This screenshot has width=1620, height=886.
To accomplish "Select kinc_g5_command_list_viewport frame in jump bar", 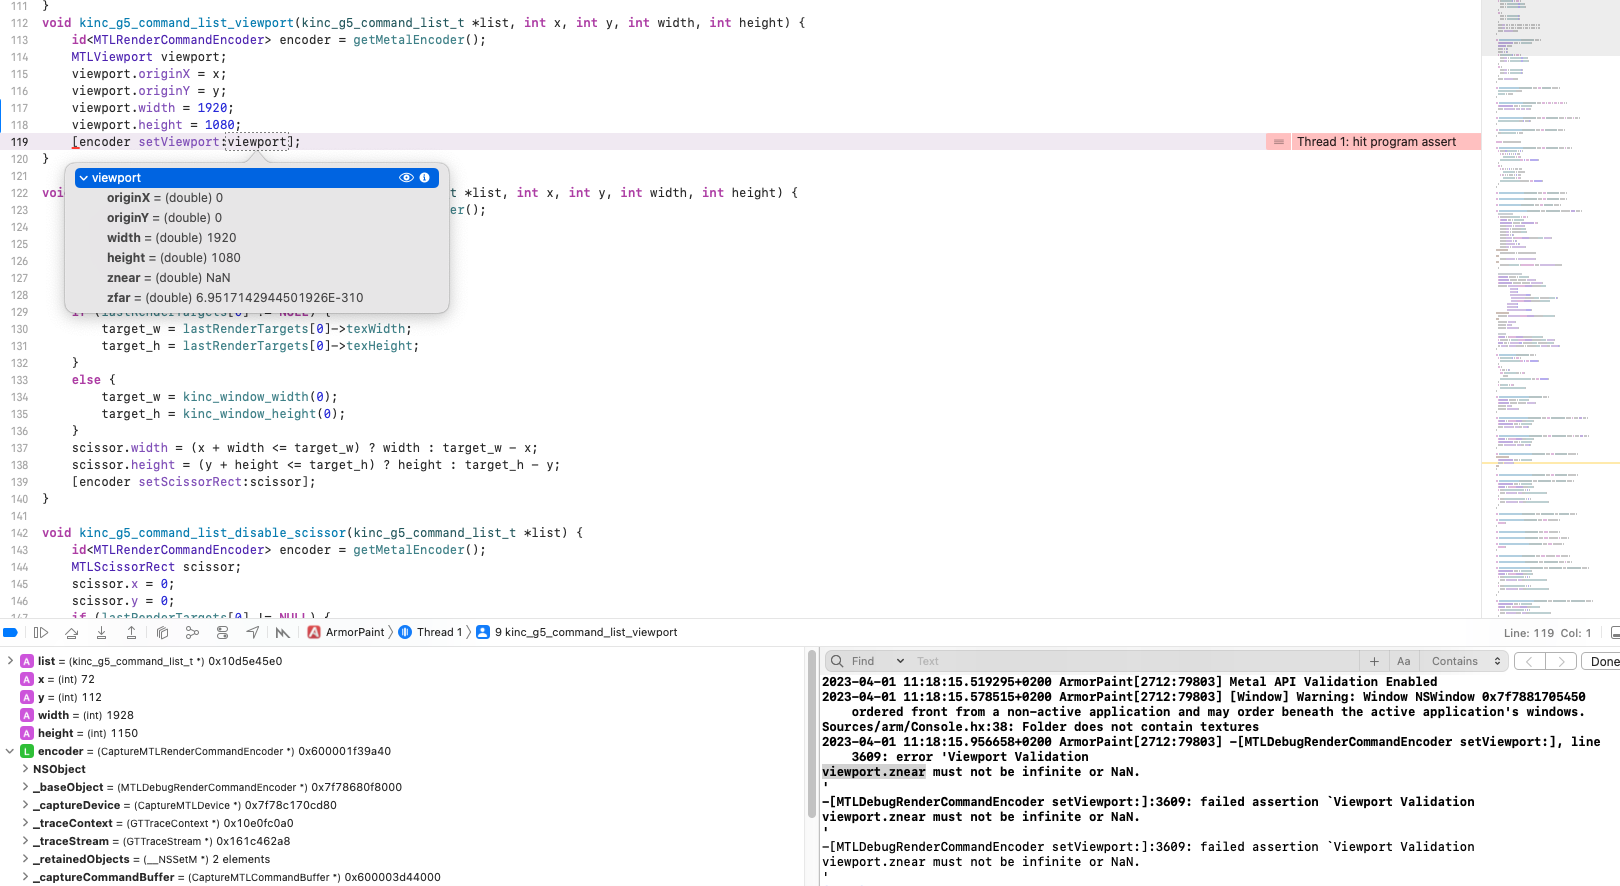I will (x=586, y=632).
